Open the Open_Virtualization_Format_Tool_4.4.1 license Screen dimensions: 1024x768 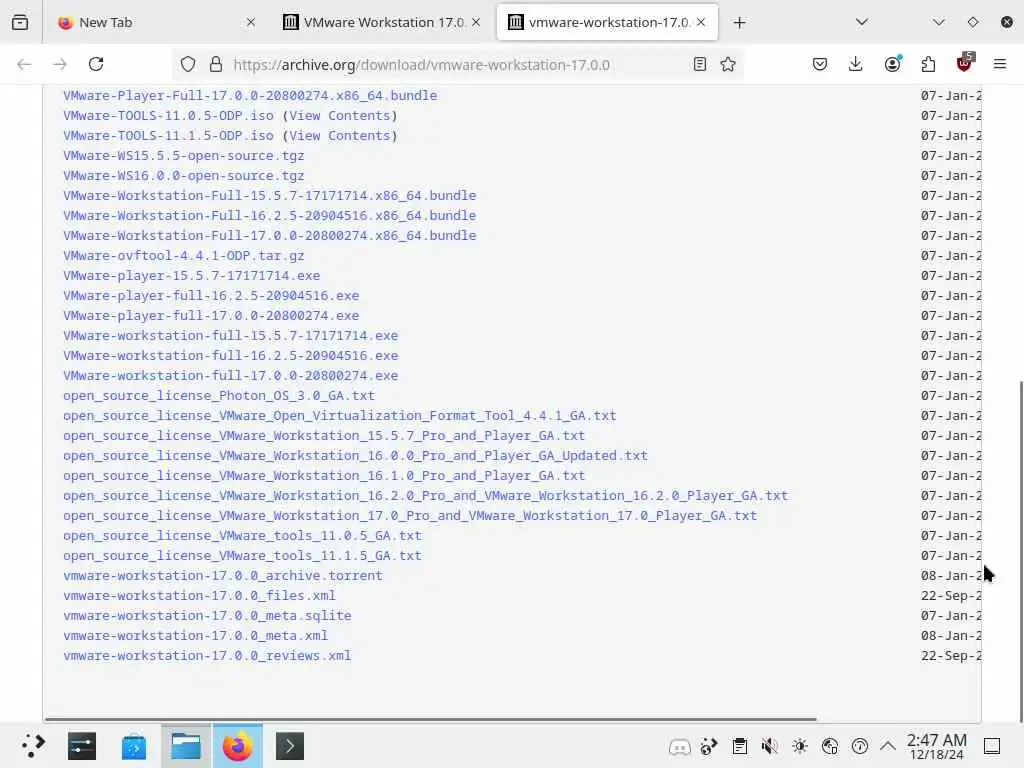(x=340, y=416)
